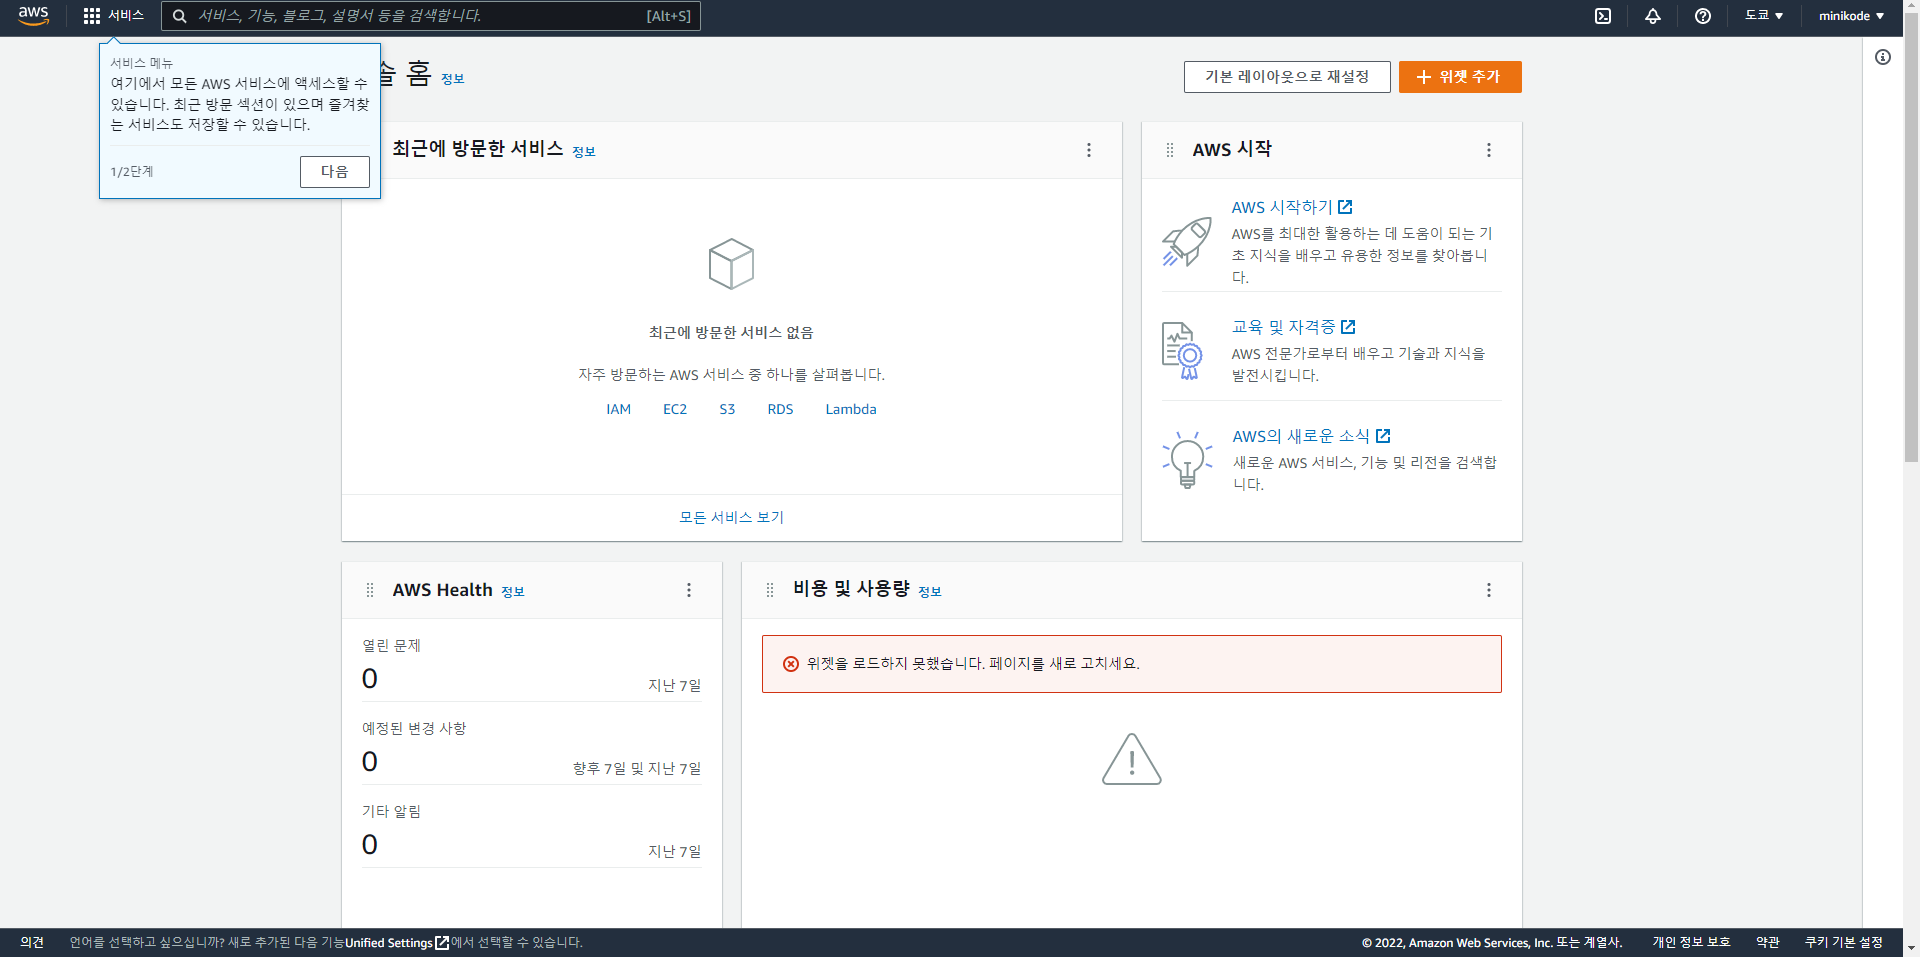Viewport: 1920px width, 957px height.
Task: Click the certificate icon in AWS 시작
Action: (x=1182, y=351)
